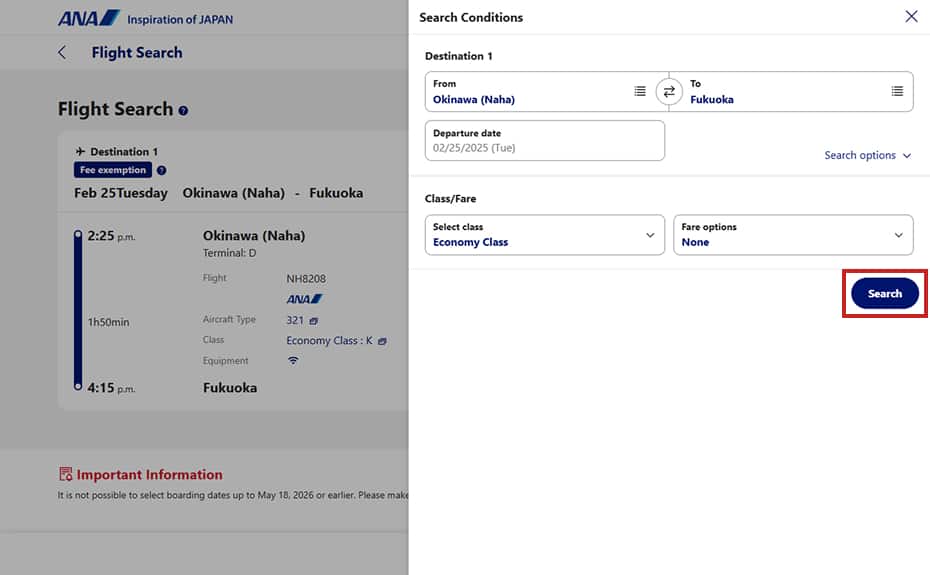This screenshot has height=575, width=930.
Task: Open the To airport list icon
Action: 897,91
